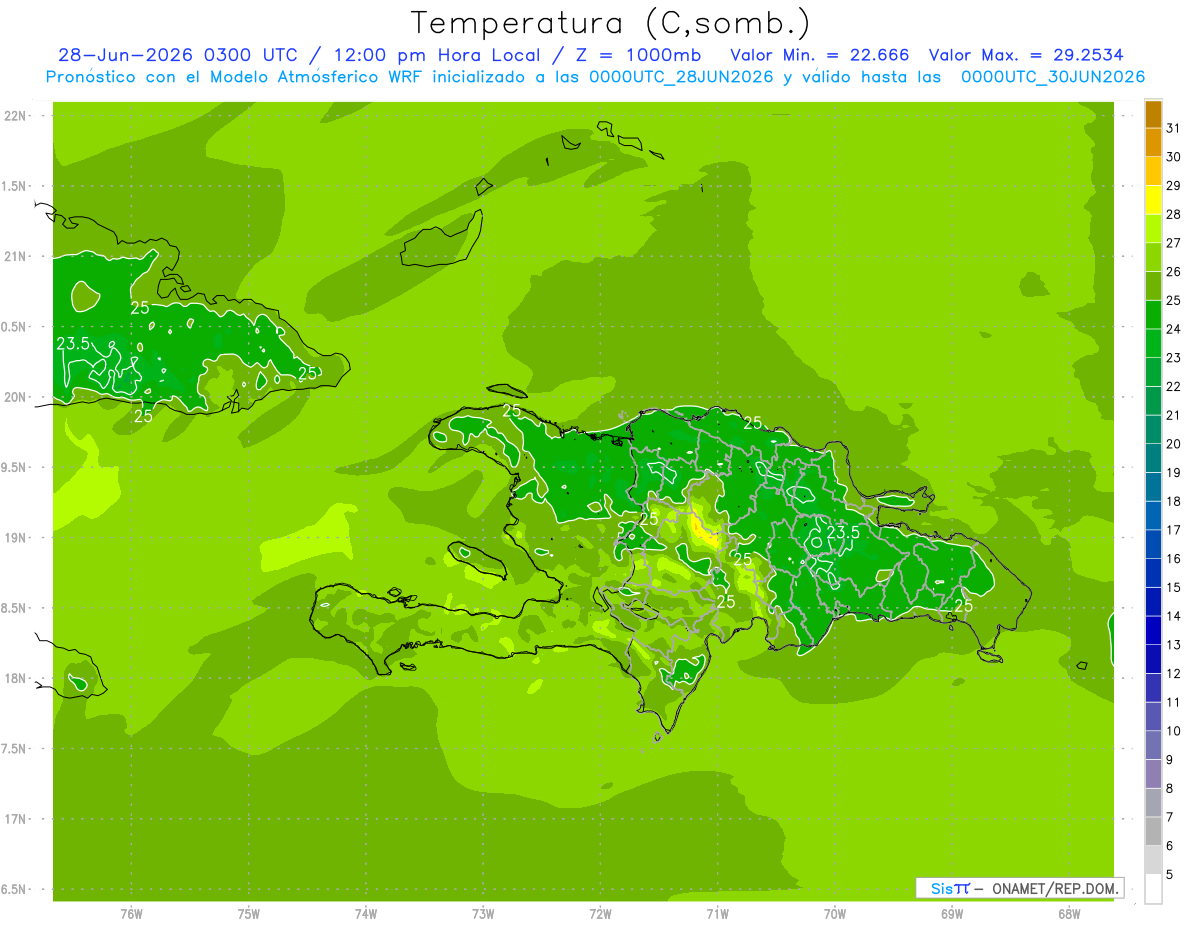Viewport: 1200px width, 927px height.
Task: Click '23.5' contour label over Dominican Republic
Action: coord(843,533)
